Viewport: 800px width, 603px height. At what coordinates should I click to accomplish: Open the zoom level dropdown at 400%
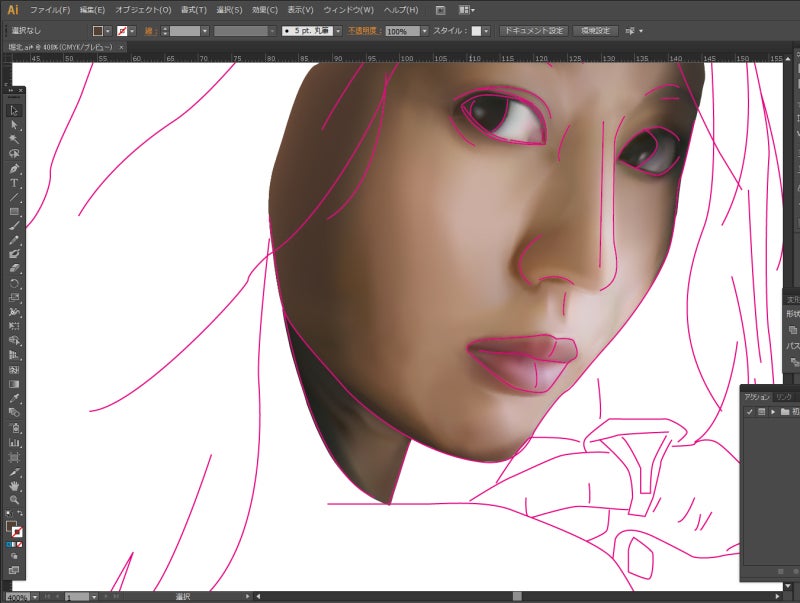[36, 597]
